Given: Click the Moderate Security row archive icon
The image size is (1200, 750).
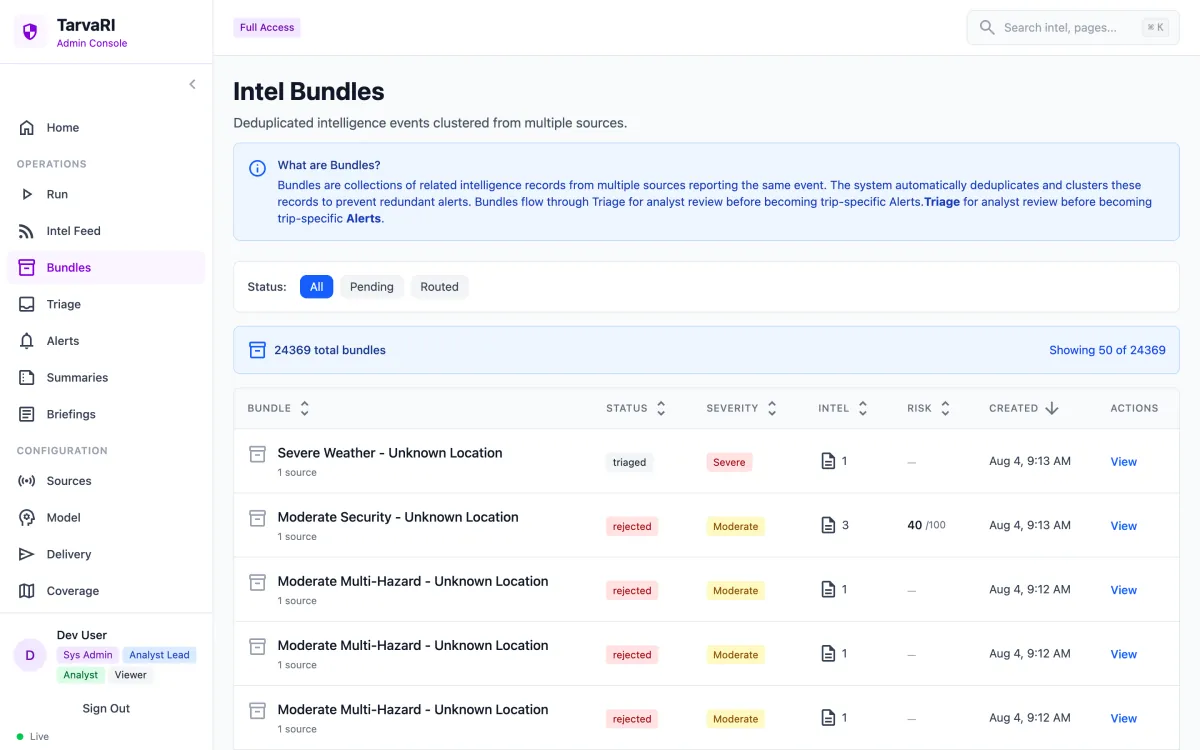Looking at the screenshot, I should pos(257,518).
